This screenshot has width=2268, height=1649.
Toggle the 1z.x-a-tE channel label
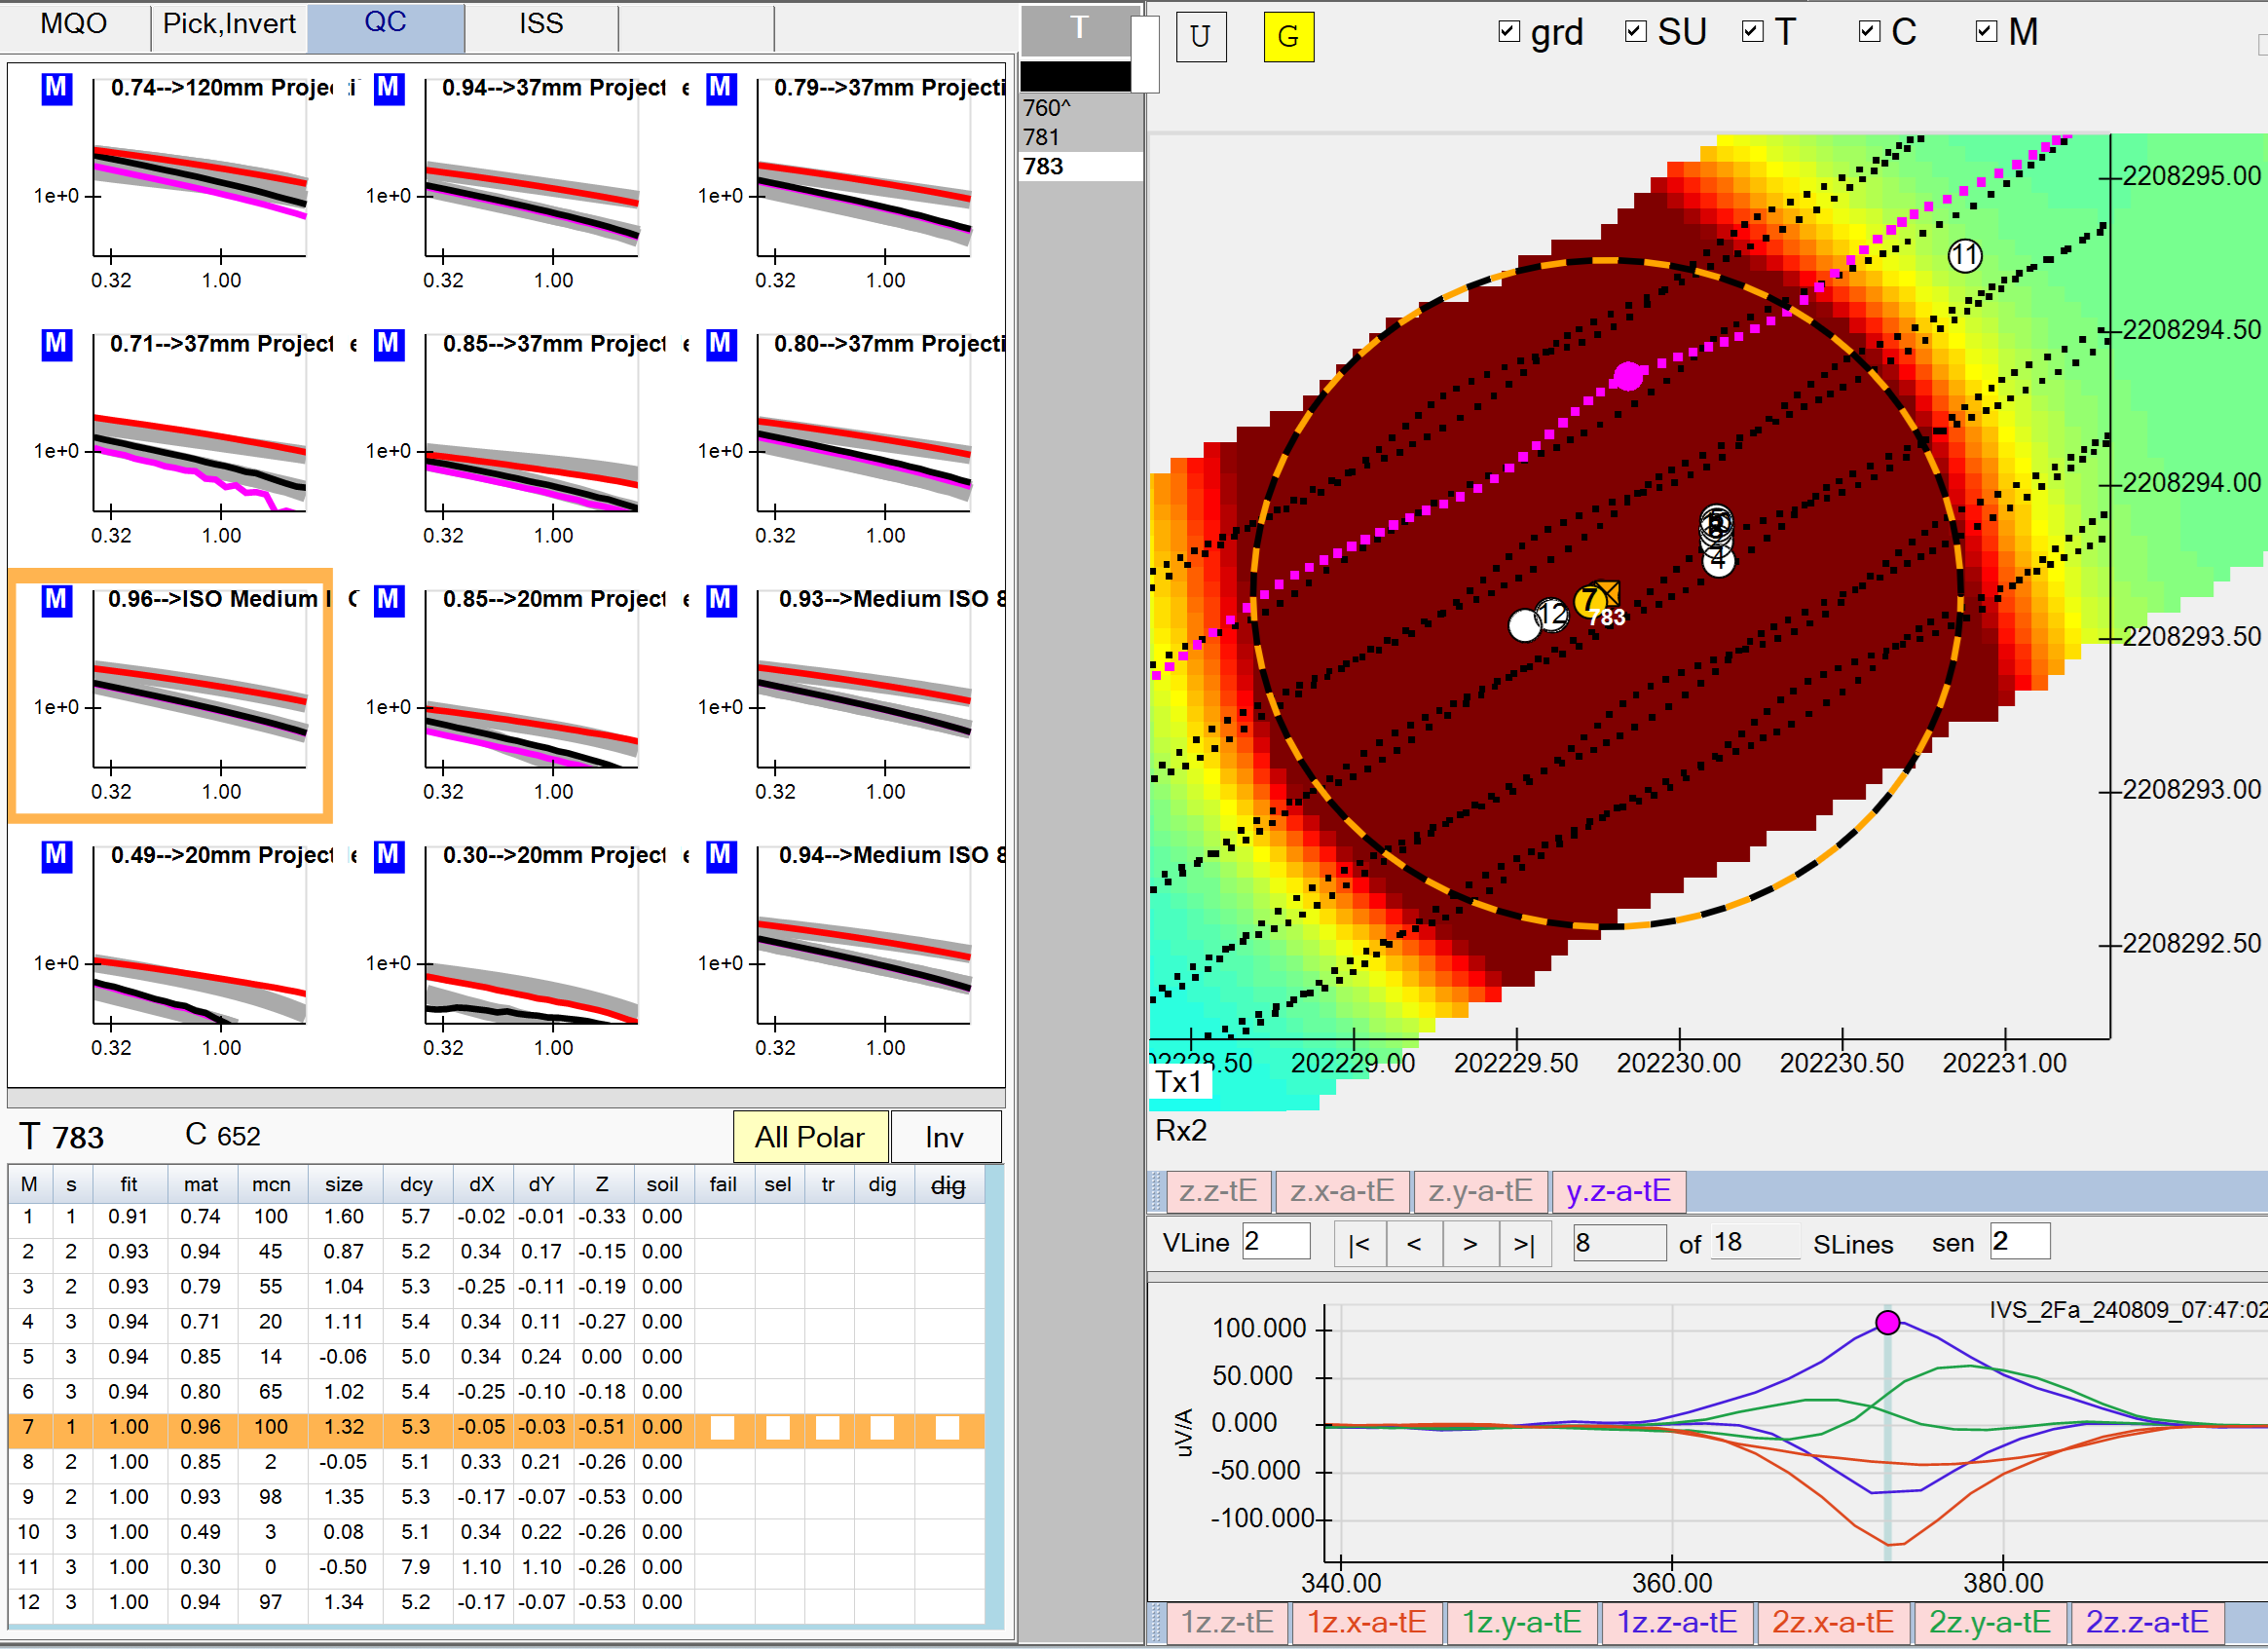point(1366,1622)
